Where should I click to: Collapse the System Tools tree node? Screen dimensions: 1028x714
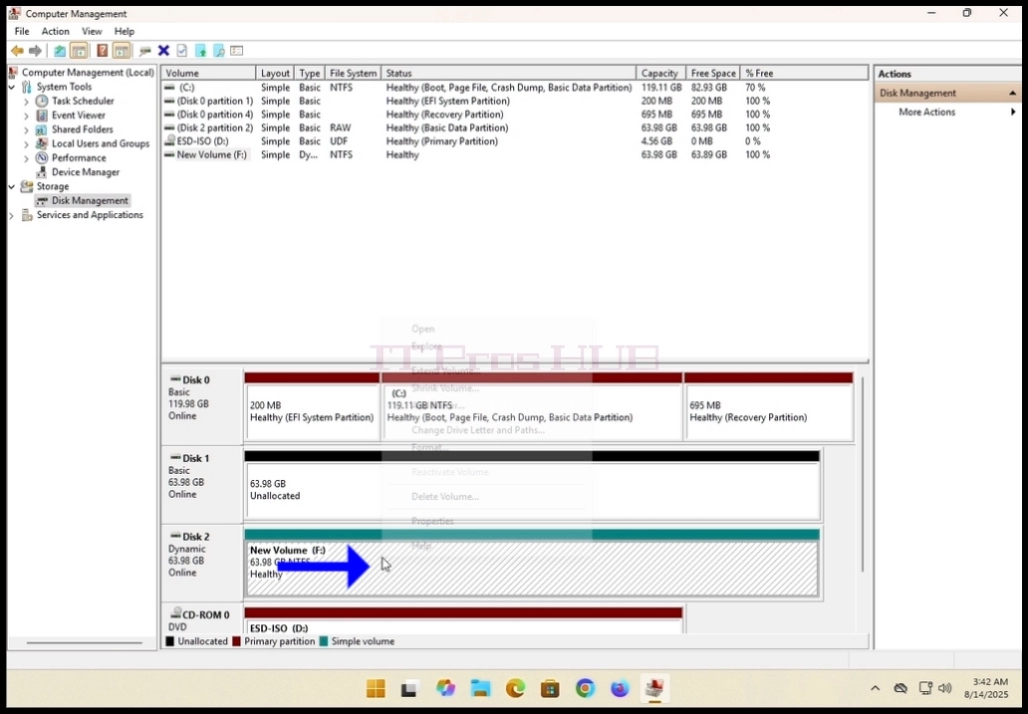pyautogui.click(x=12, y=87)
